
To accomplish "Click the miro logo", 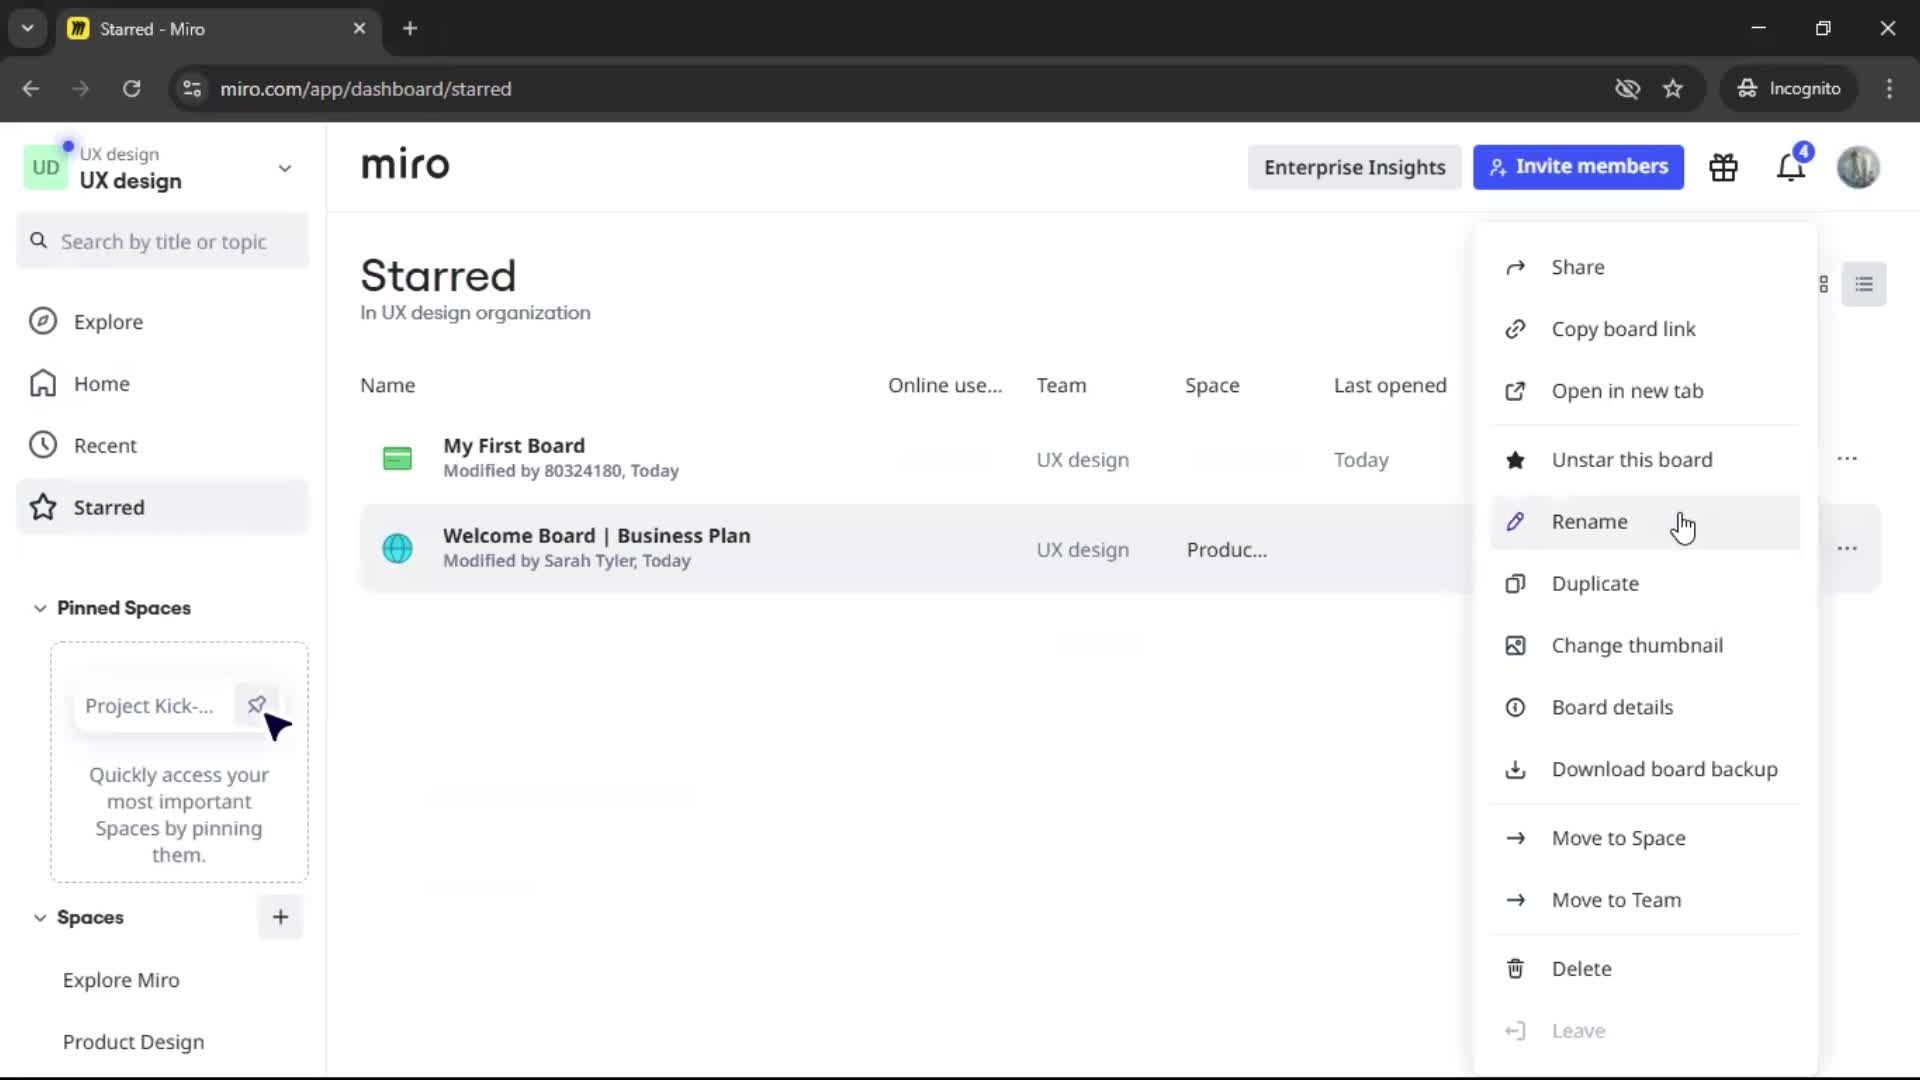I will click(x=405, y=165).
